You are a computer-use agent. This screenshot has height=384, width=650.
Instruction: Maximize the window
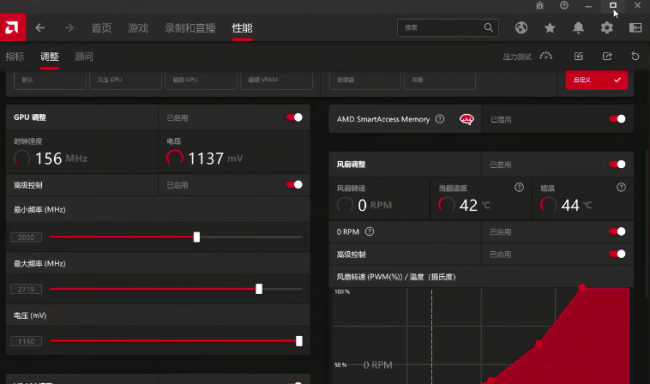(613, 5)
